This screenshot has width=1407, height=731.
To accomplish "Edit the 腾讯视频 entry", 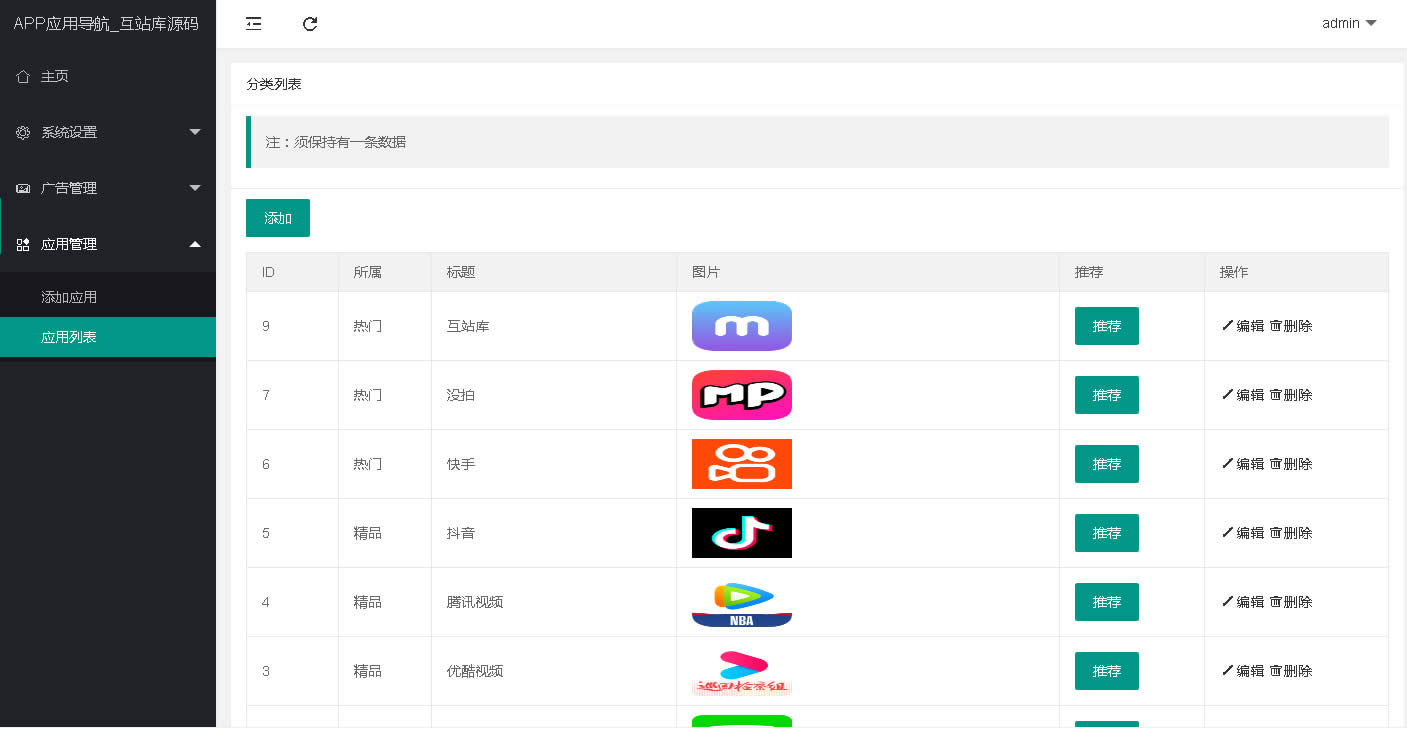I will (x=1243, y=602).
